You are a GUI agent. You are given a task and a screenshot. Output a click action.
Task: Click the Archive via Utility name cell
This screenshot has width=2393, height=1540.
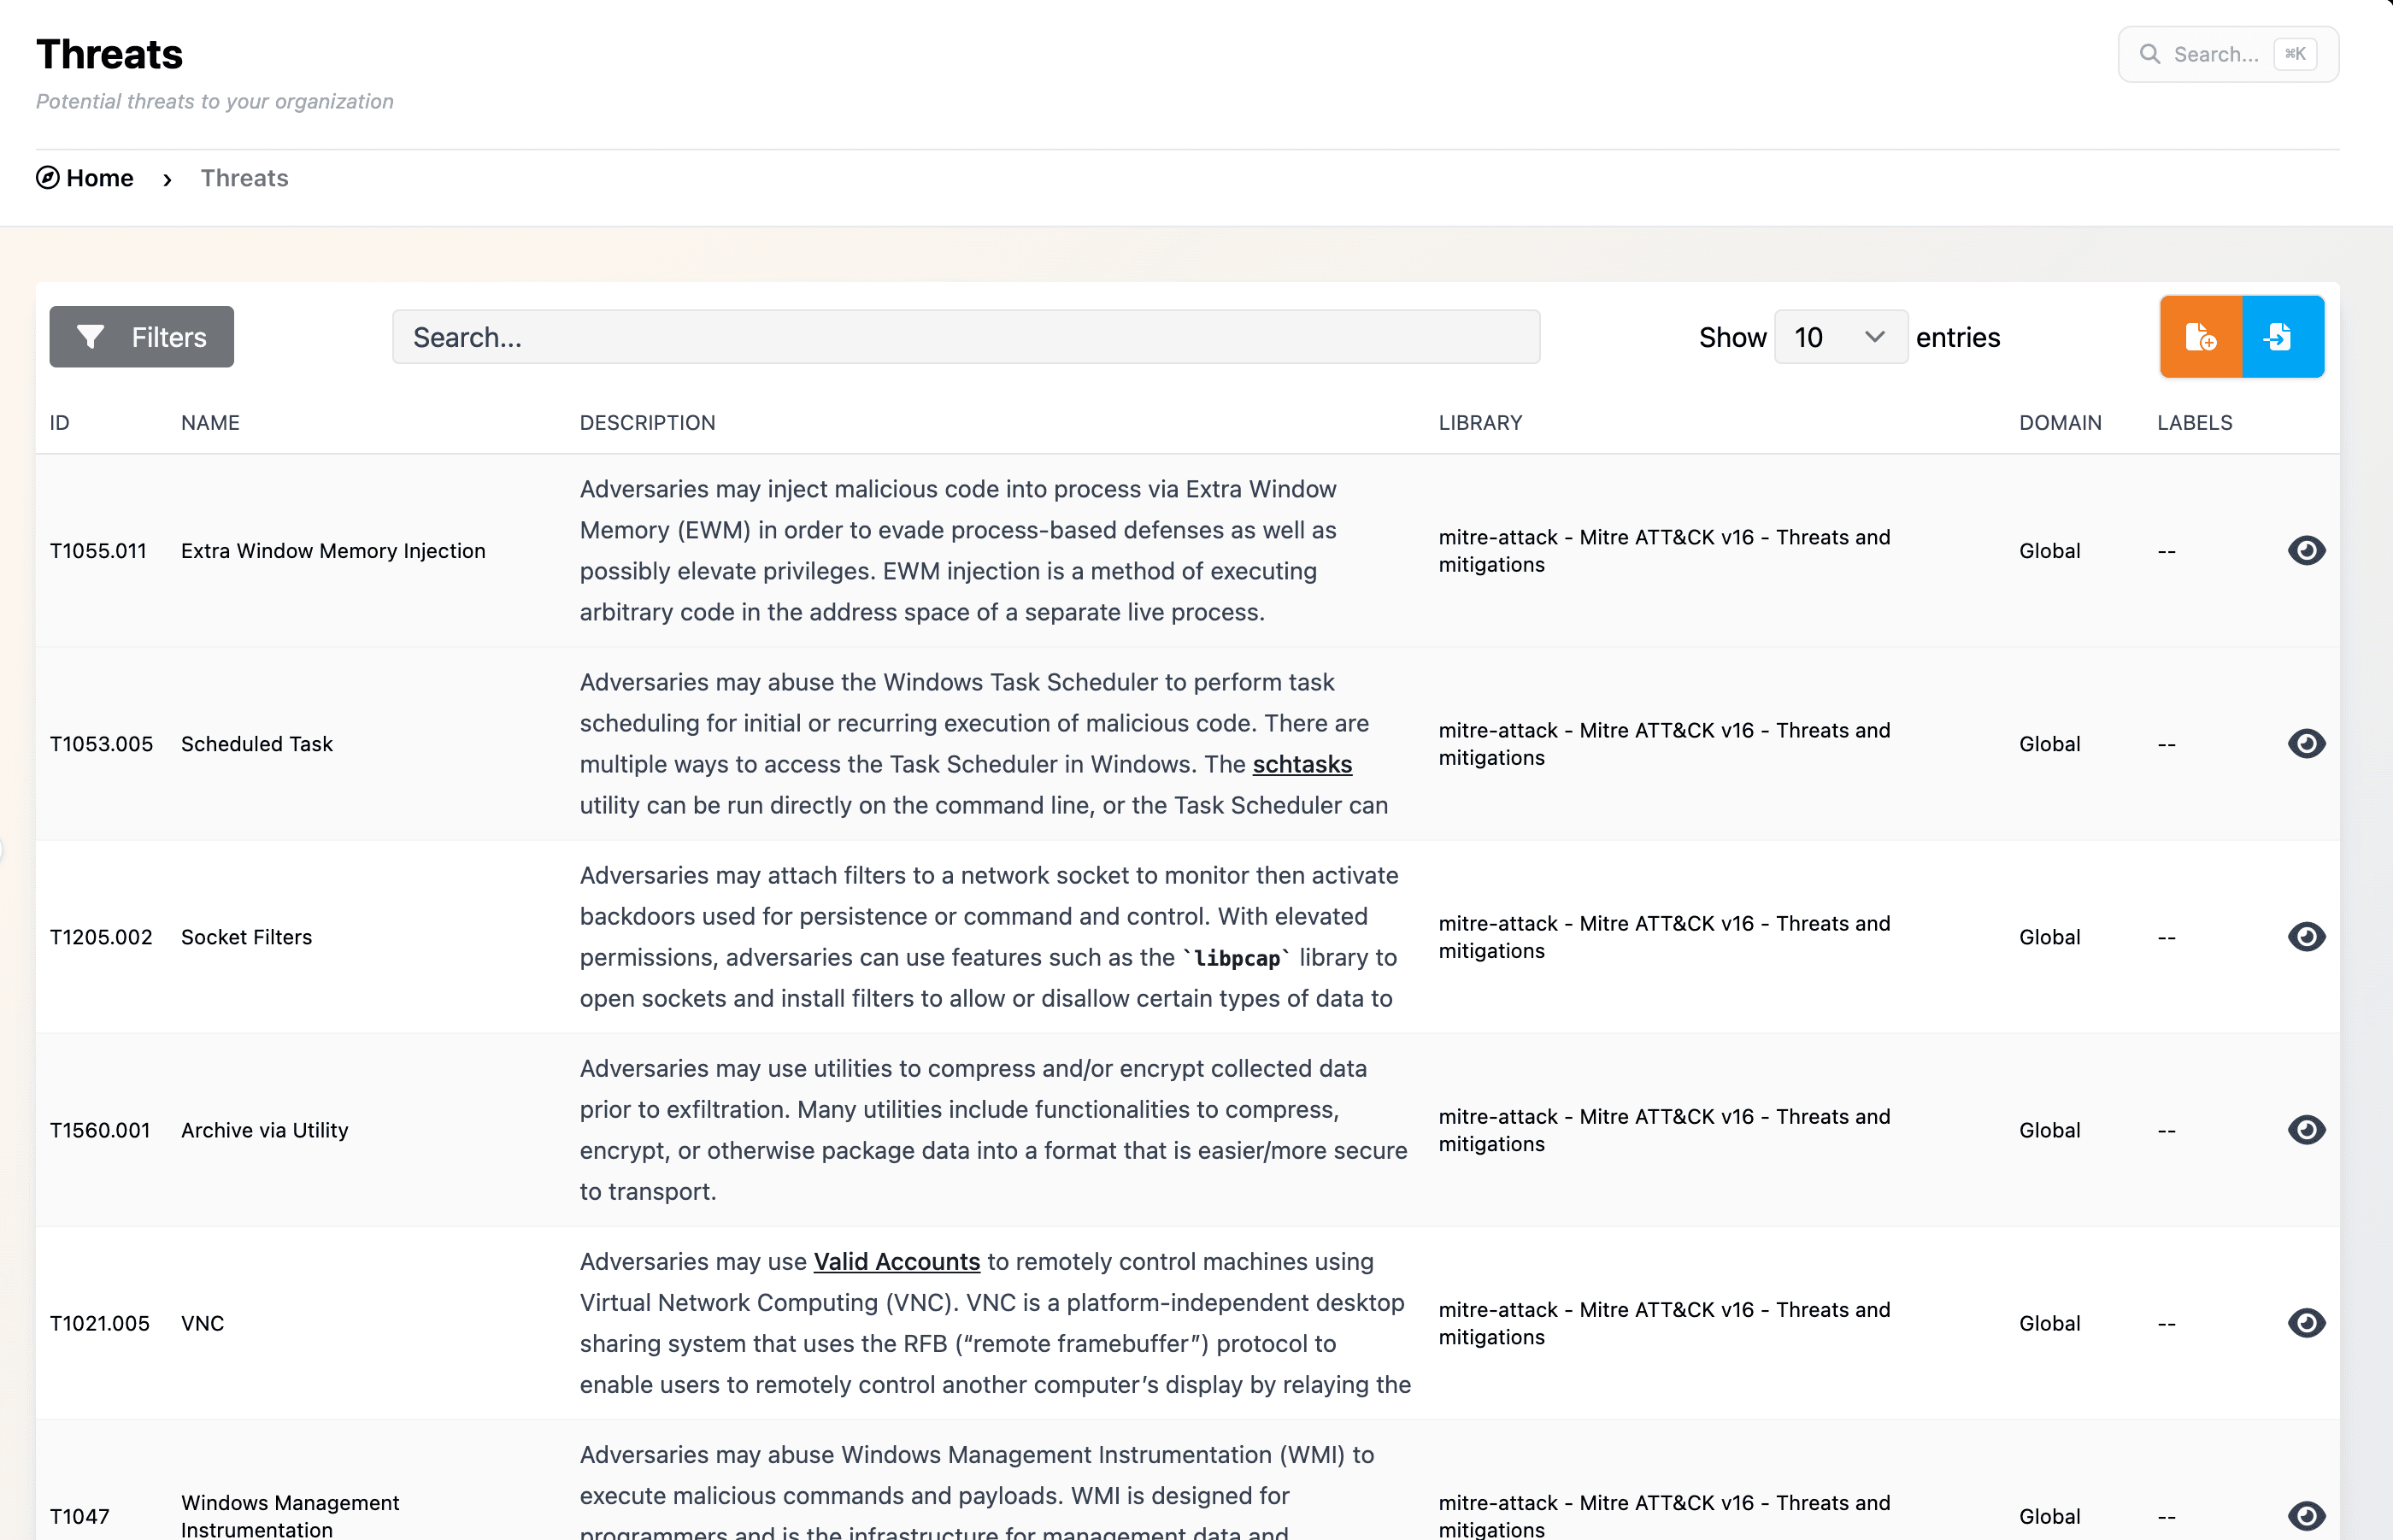tap(265, 1130)
